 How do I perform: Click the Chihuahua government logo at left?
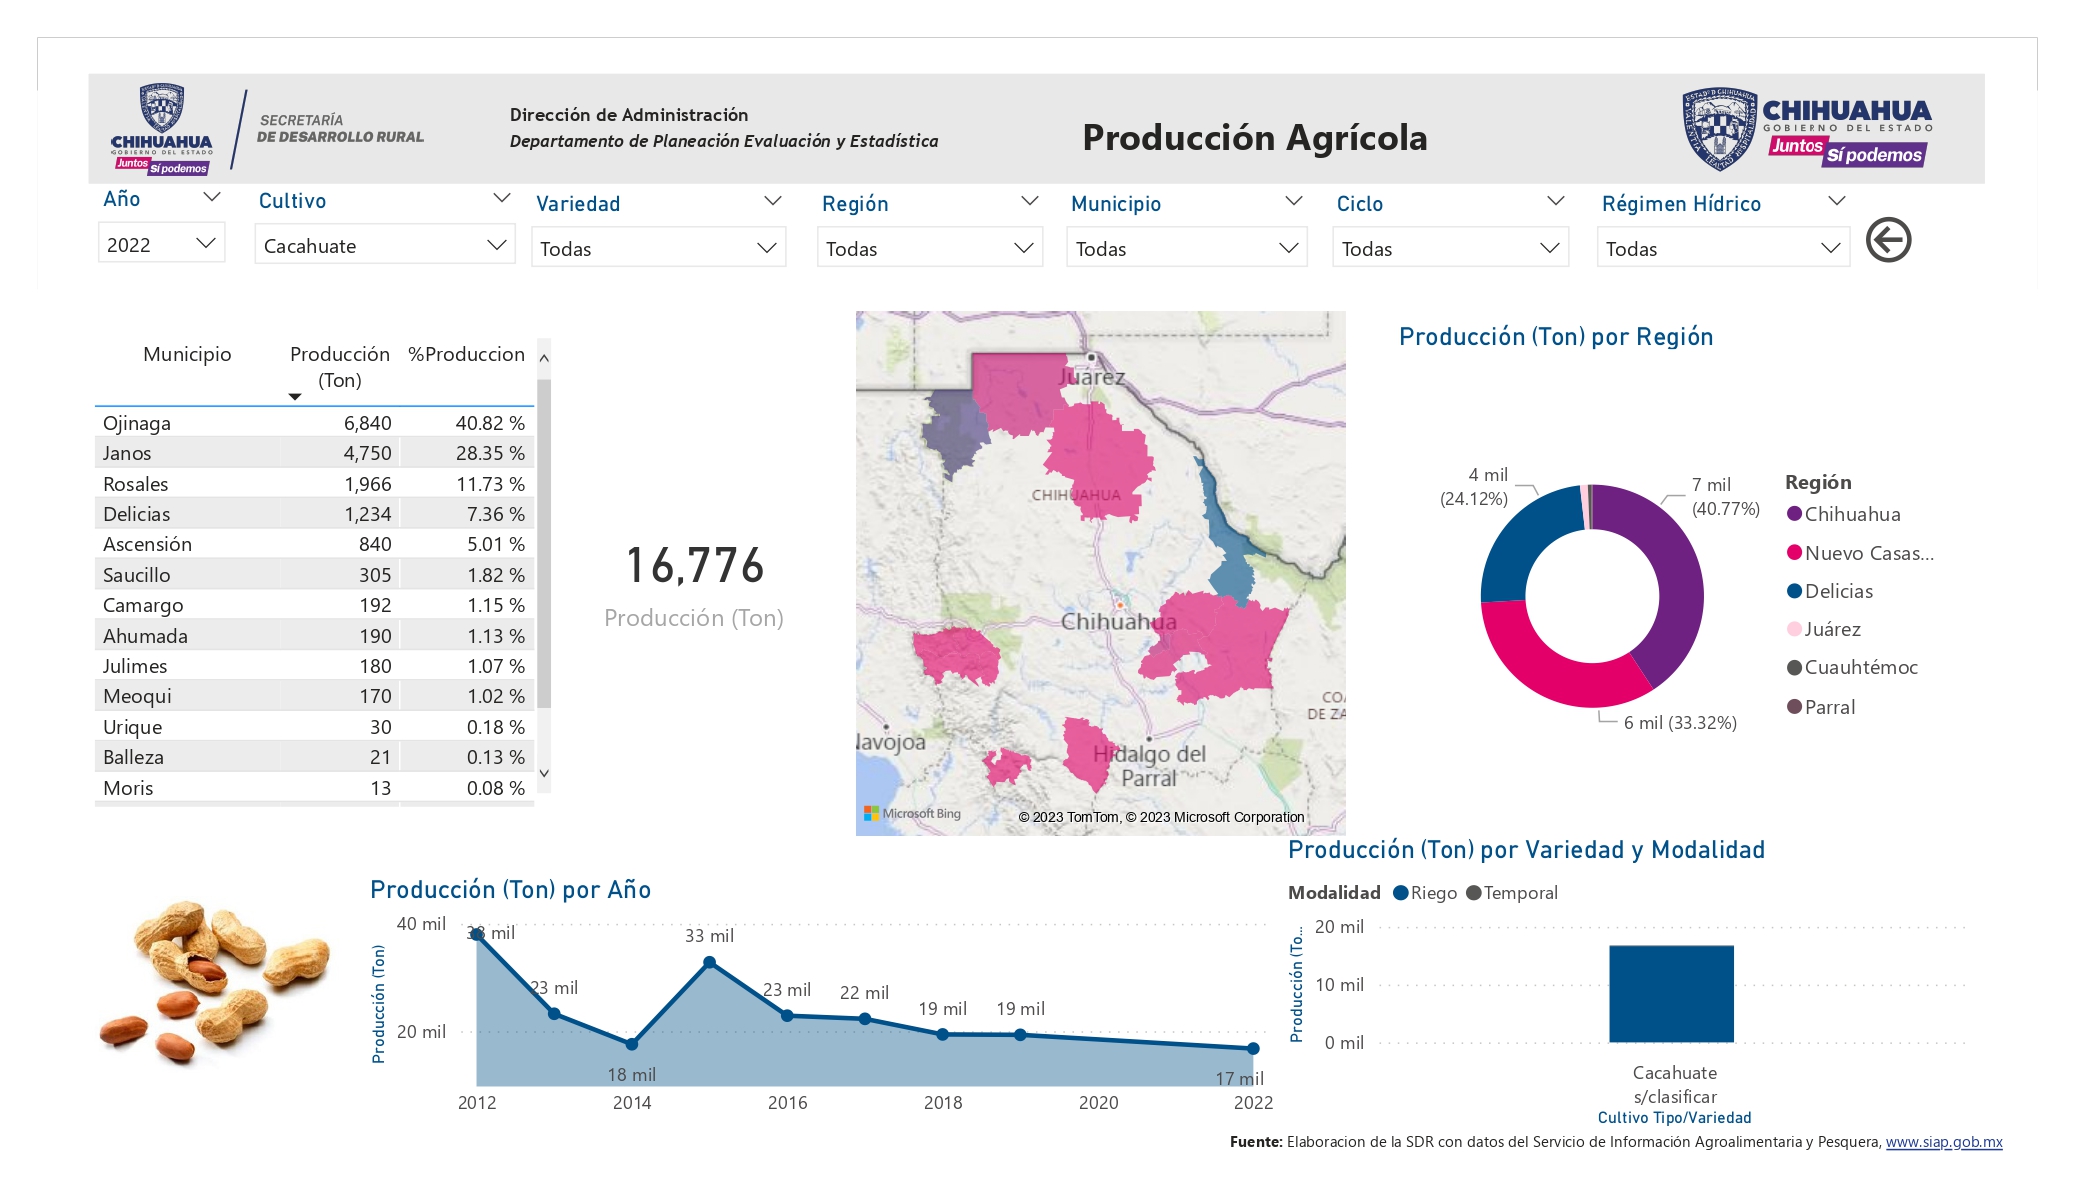pyautogui.click(x=162, y=129)
